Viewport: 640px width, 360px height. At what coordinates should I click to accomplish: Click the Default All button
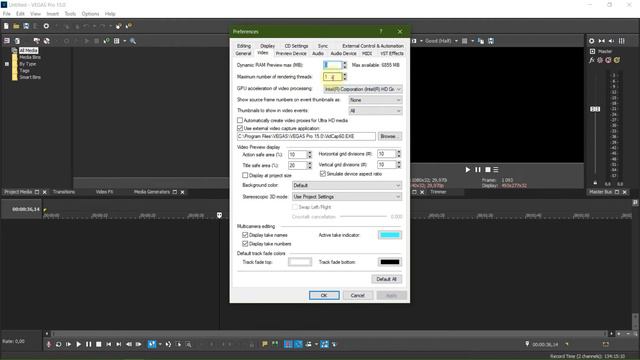coord(387,279)
